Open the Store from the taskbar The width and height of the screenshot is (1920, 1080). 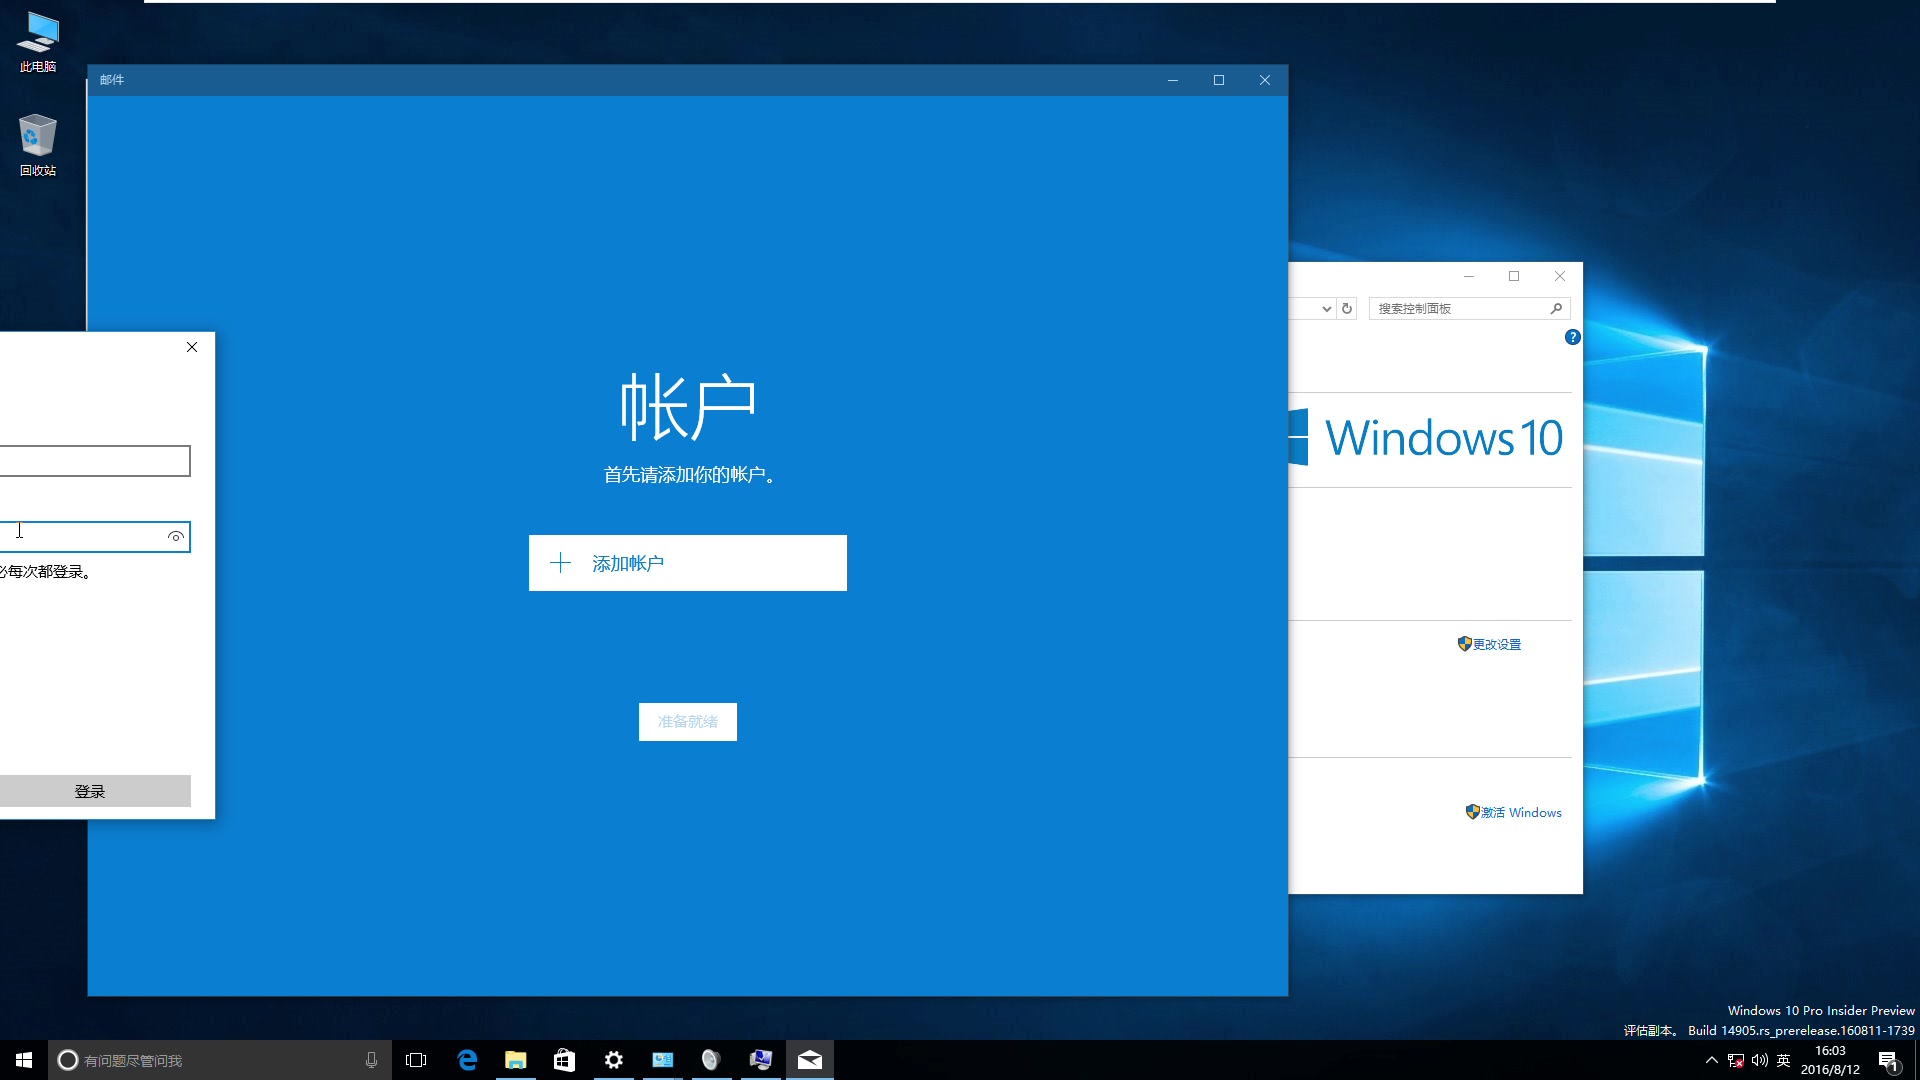click(565, 1060)
